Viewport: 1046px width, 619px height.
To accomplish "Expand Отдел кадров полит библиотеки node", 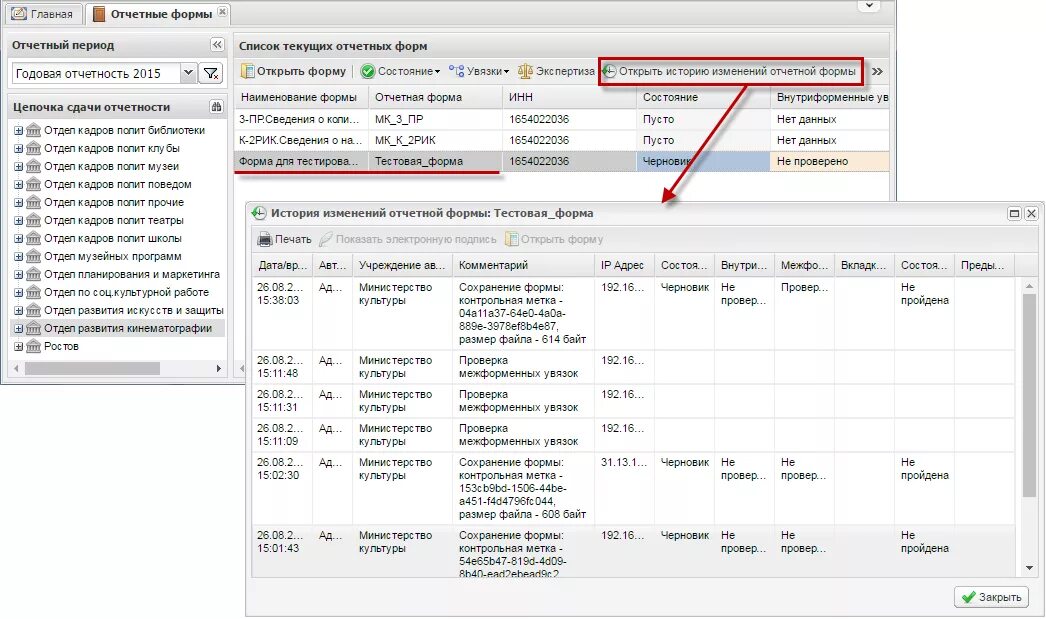I will tap(18, 130).
